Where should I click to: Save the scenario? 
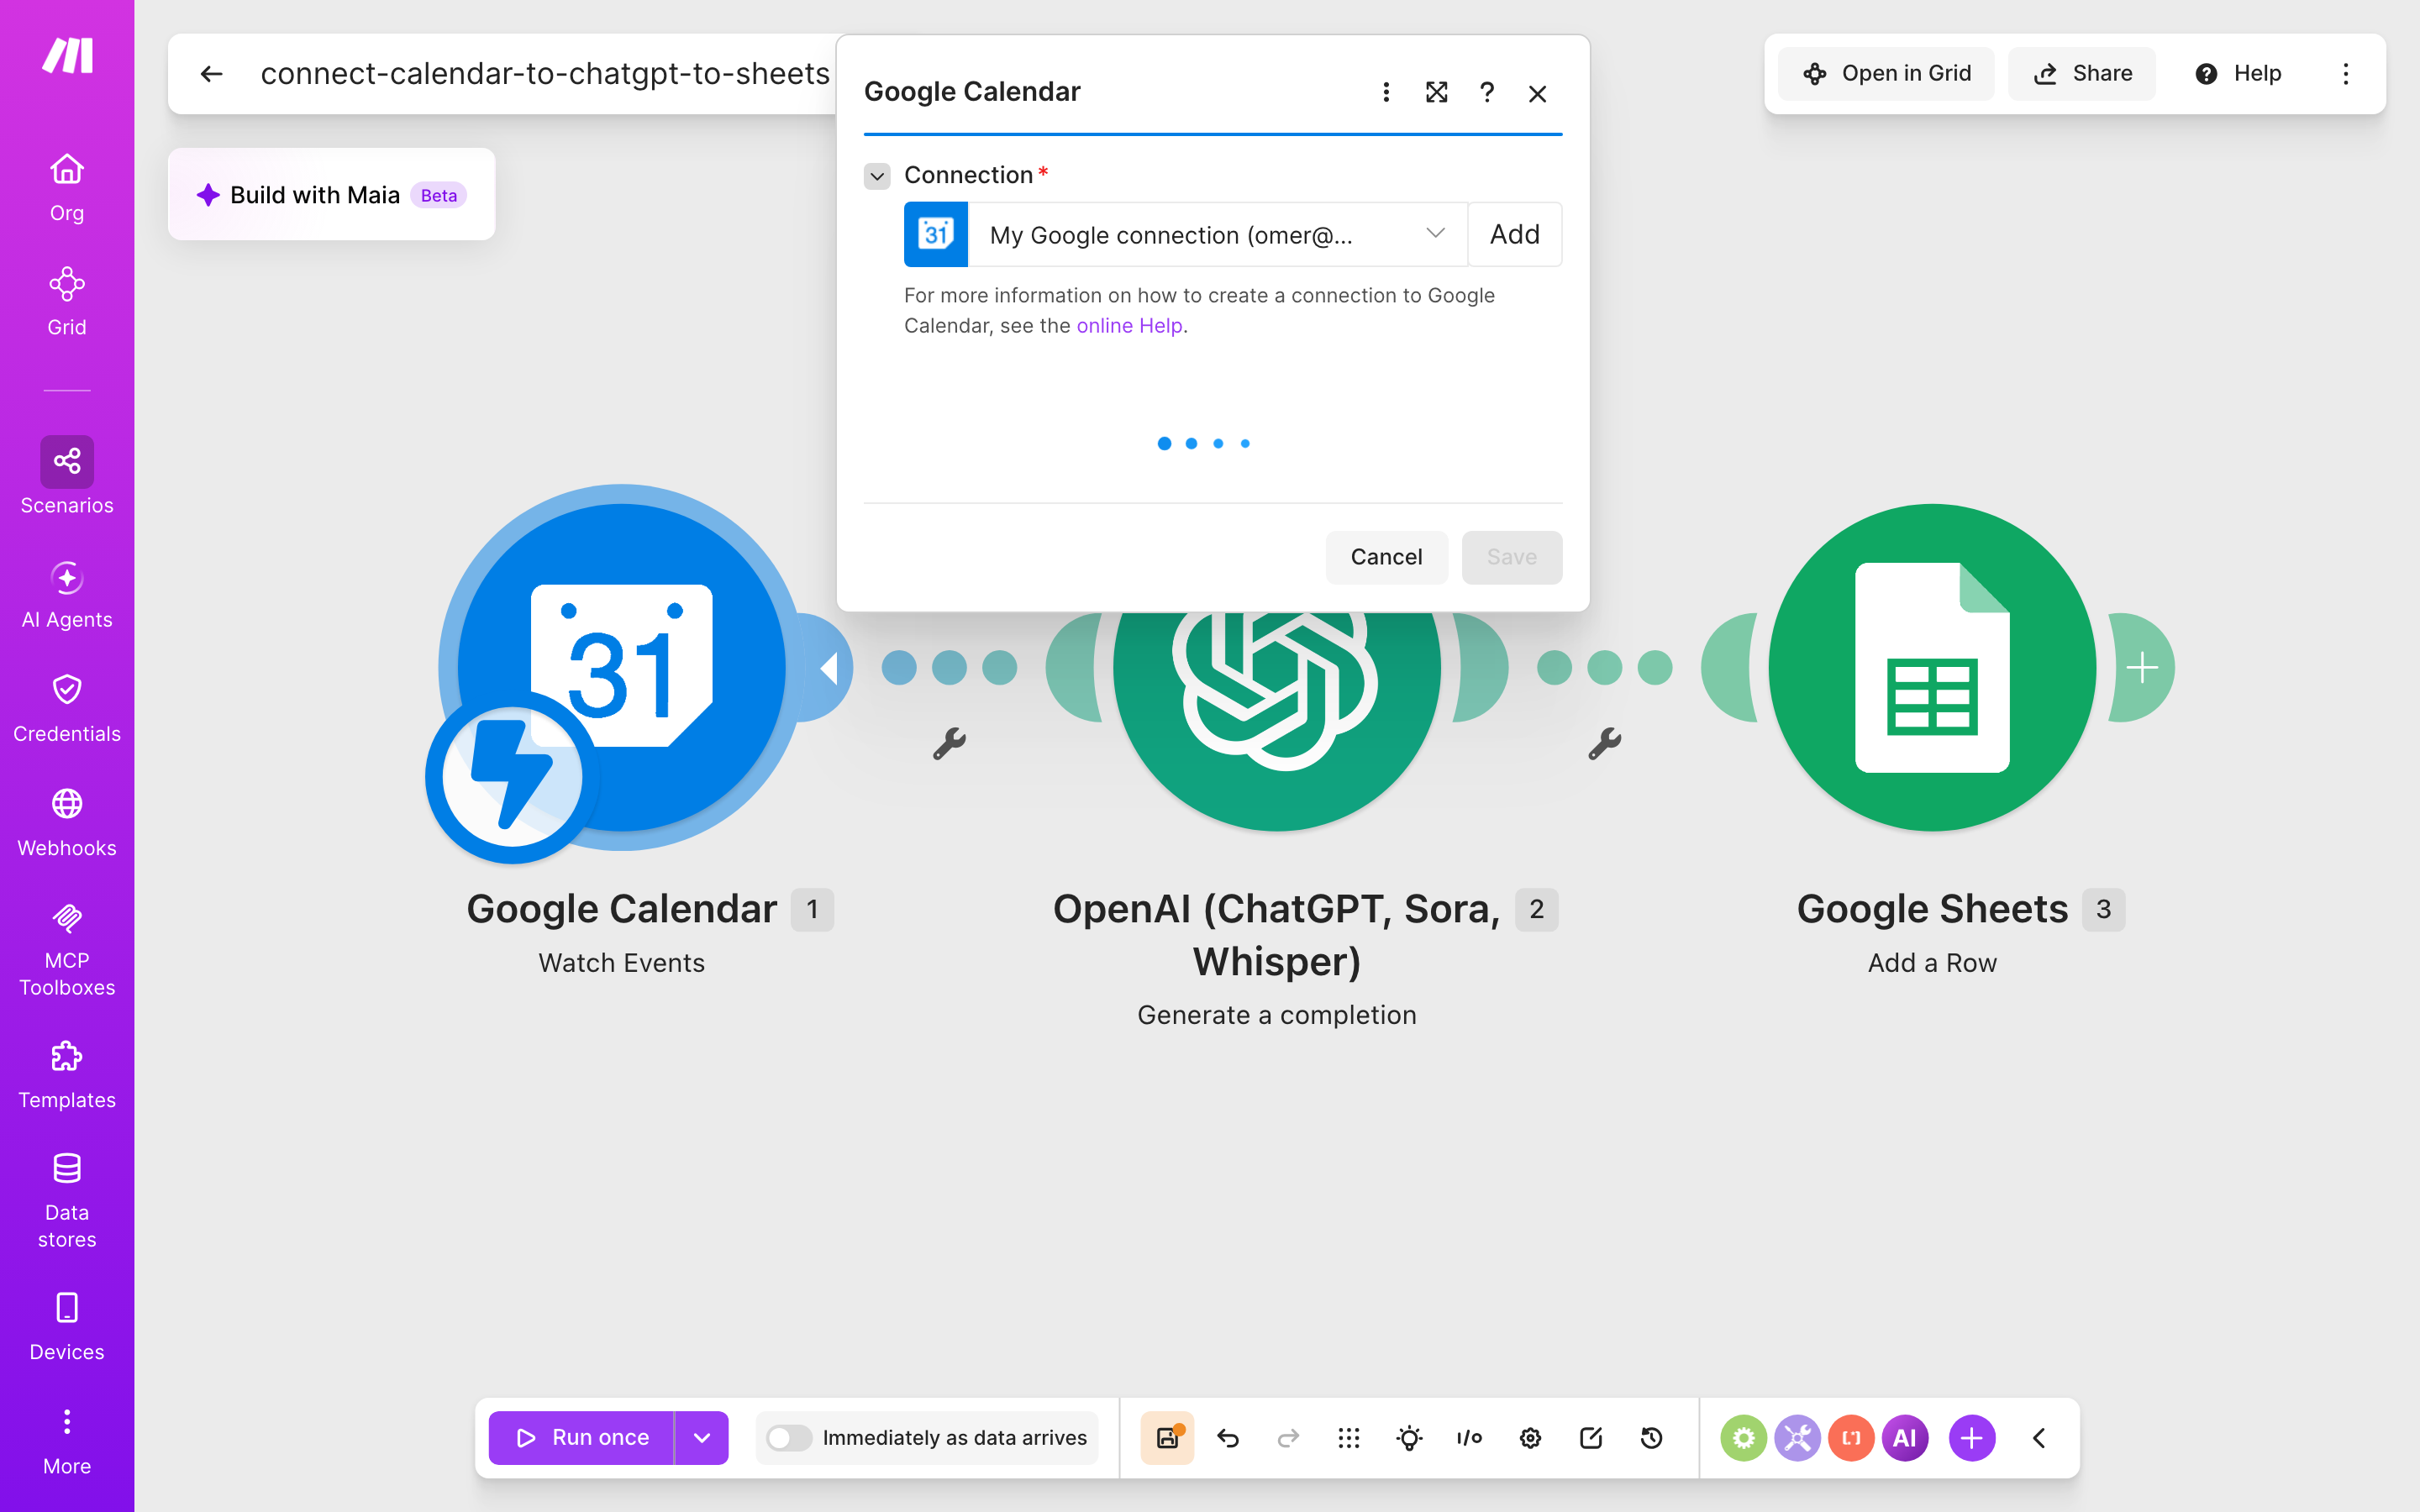pyautogui.click(x=1168, y=1438)
